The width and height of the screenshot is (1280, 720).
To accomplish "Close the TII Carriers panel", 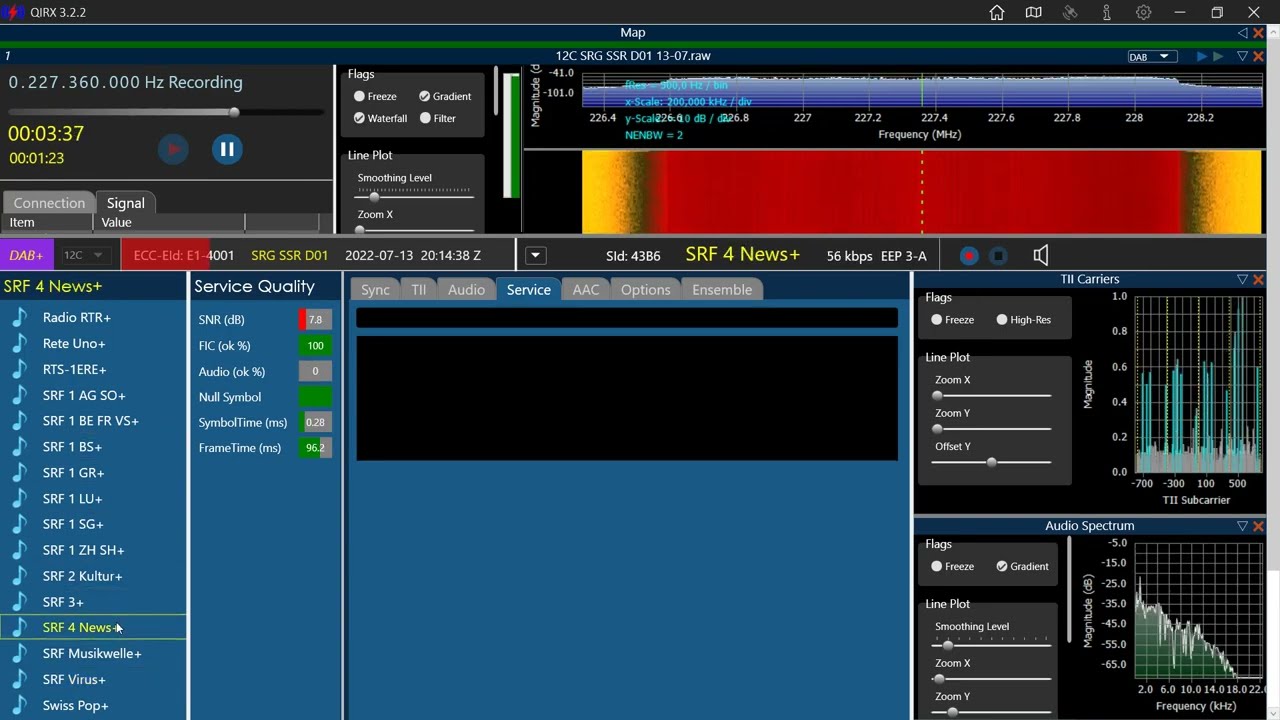I will [x=1258, y=279].
